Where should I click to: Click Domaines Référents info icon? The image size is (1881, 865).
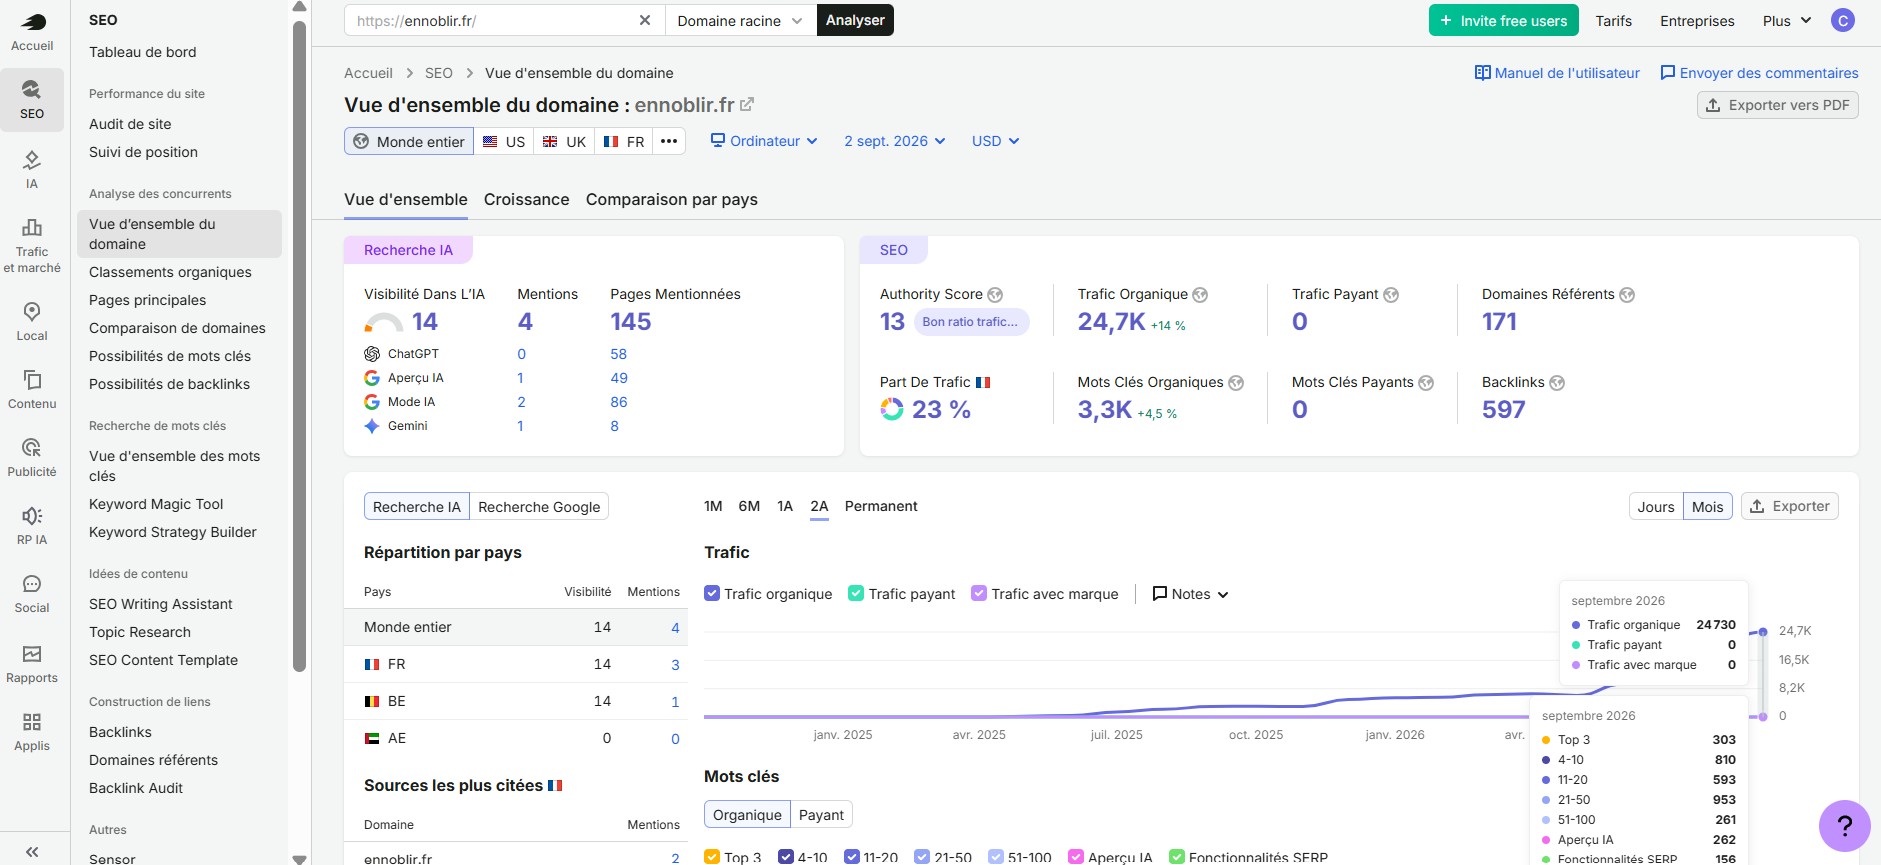(1627, 295)
